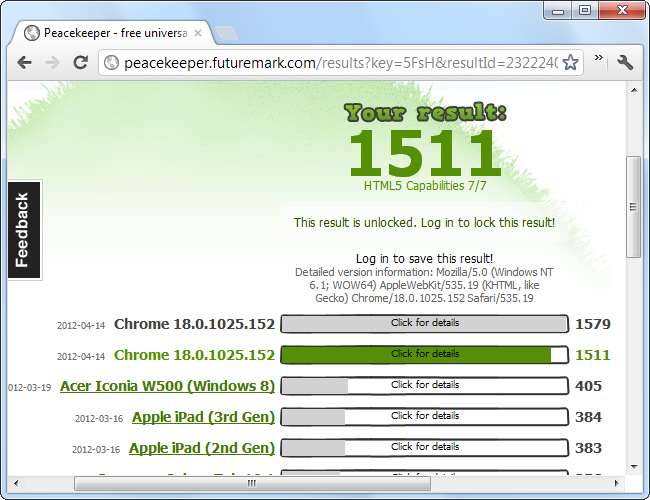Reload the Peacekeeper results page
Viewport: 650px width, 500px height.
coord(80,63)
